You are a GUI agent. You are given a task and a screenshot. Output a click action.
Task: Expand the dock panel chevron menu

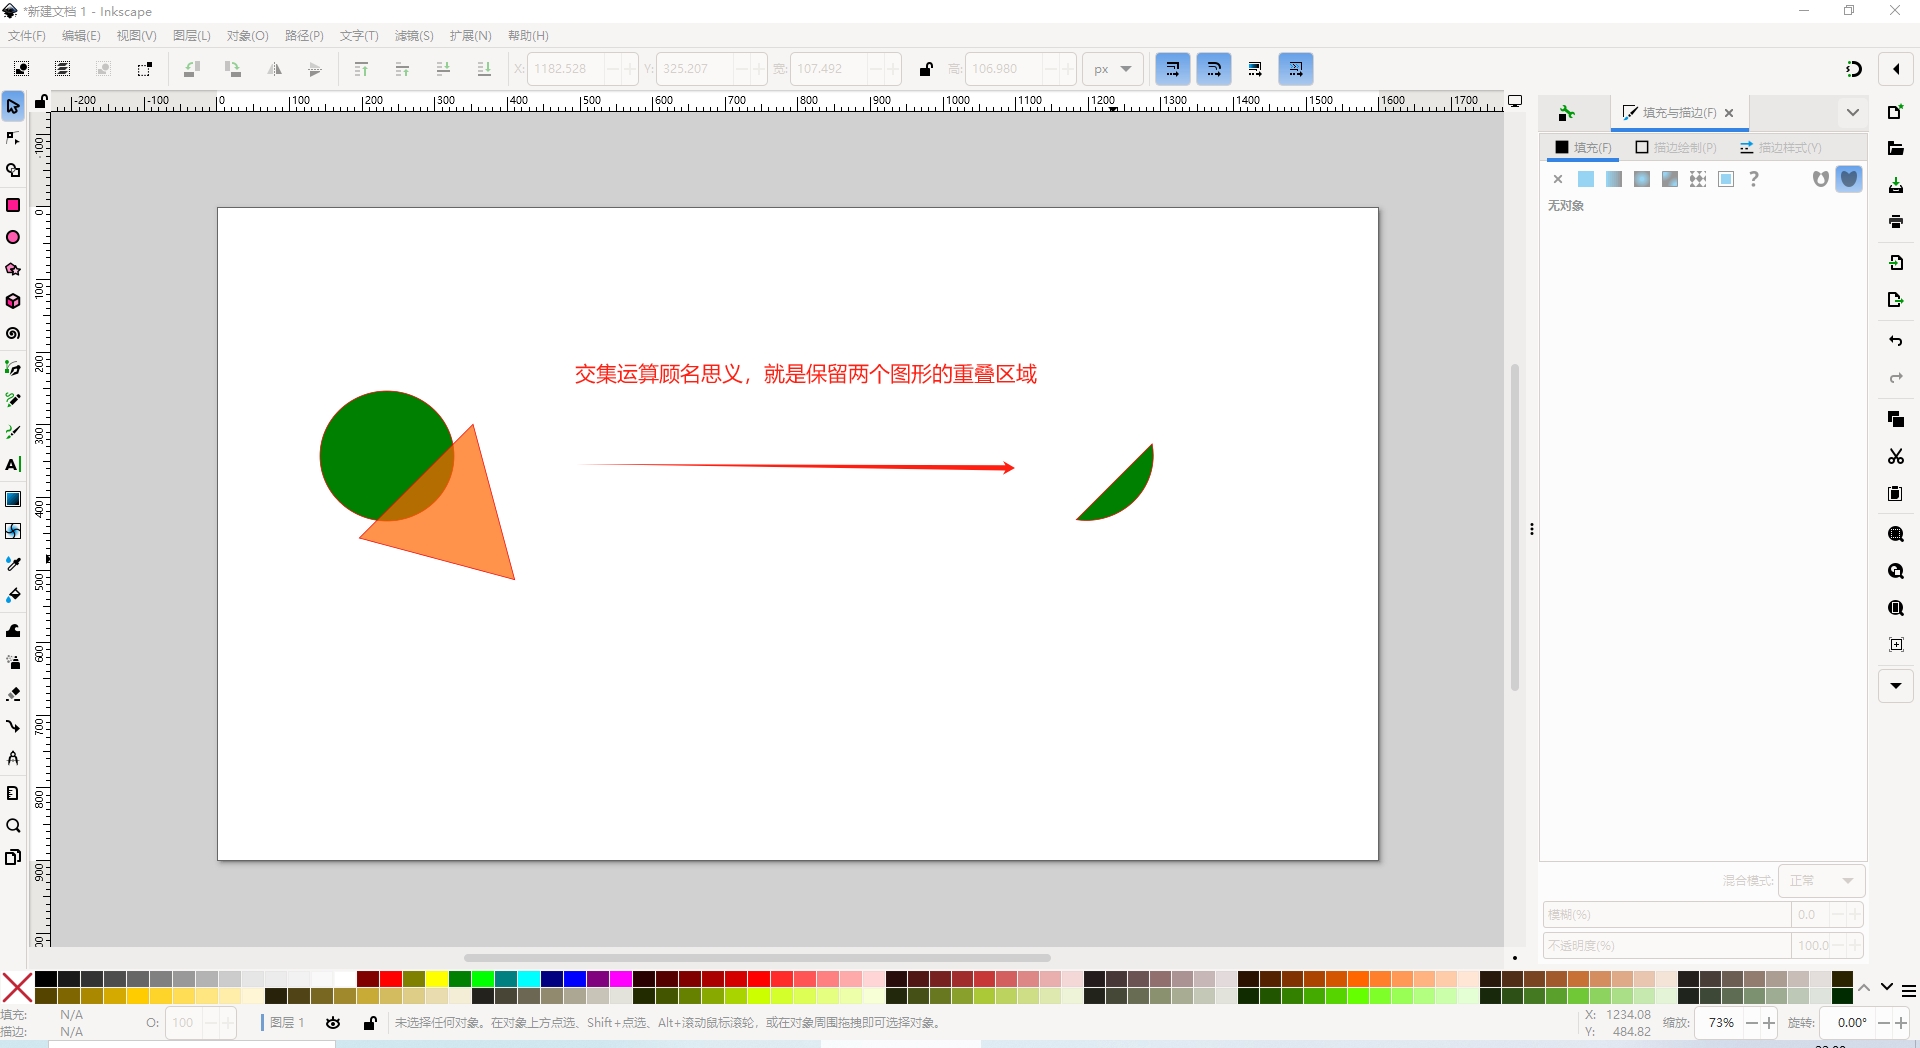(x=1852, y=113)
